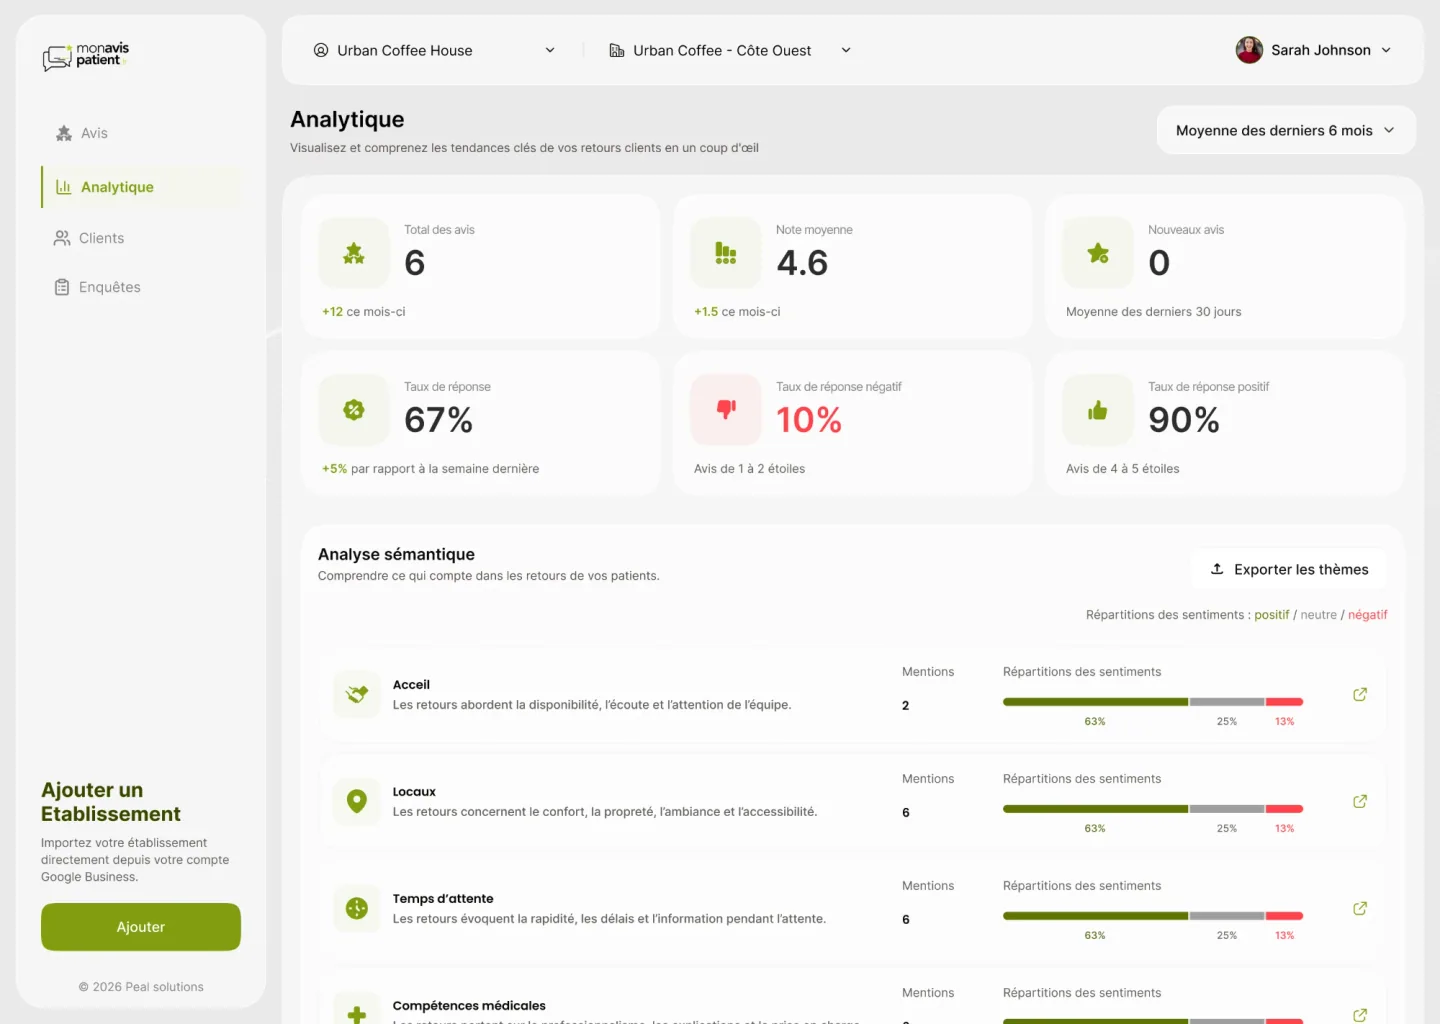Click the 'Ajouter un Etablissement' heading
Viewport: 1440px width, 1024px height.
pyautogui.click(x=111, y=802)
